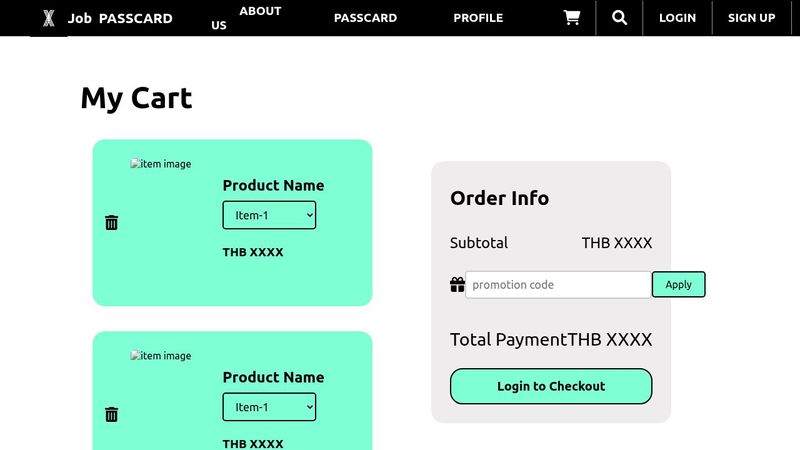Click the first Product Name heading
Viewport: 800px width, 450px height.
pos(273,185)
